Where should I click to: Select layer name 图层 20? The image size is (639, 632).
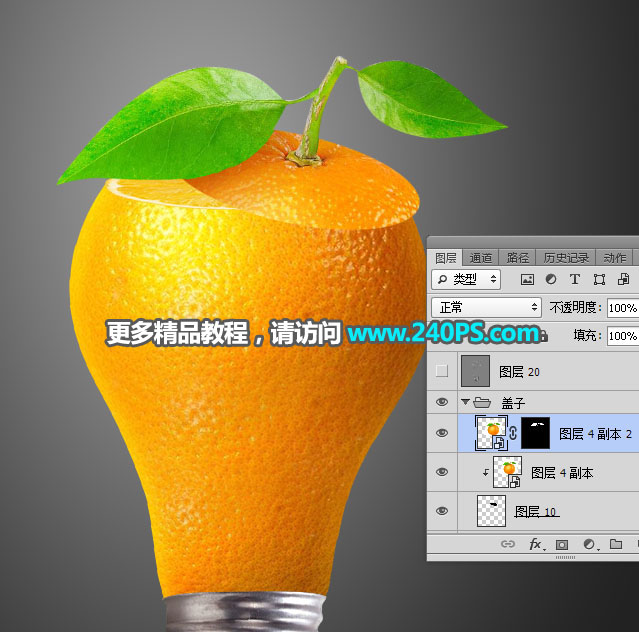519,372
